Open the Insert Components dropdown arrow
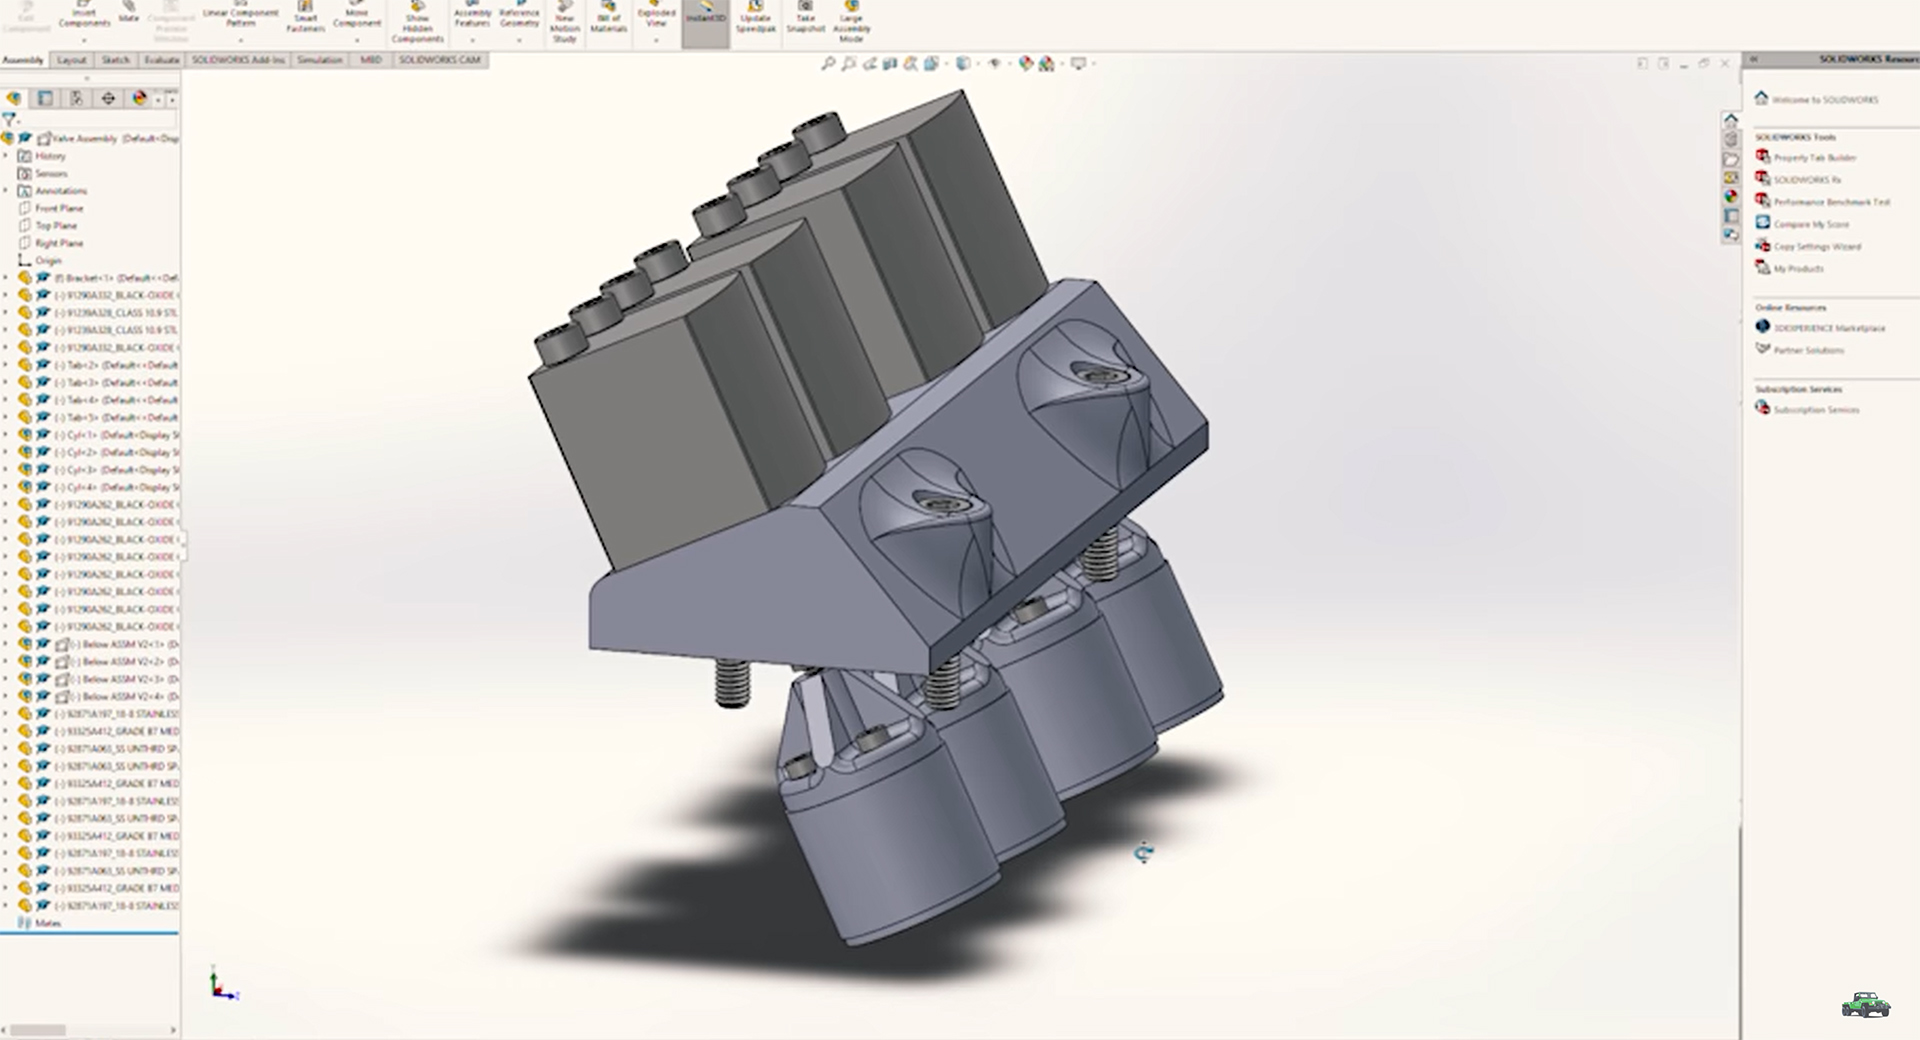 (x=84, y=41)
